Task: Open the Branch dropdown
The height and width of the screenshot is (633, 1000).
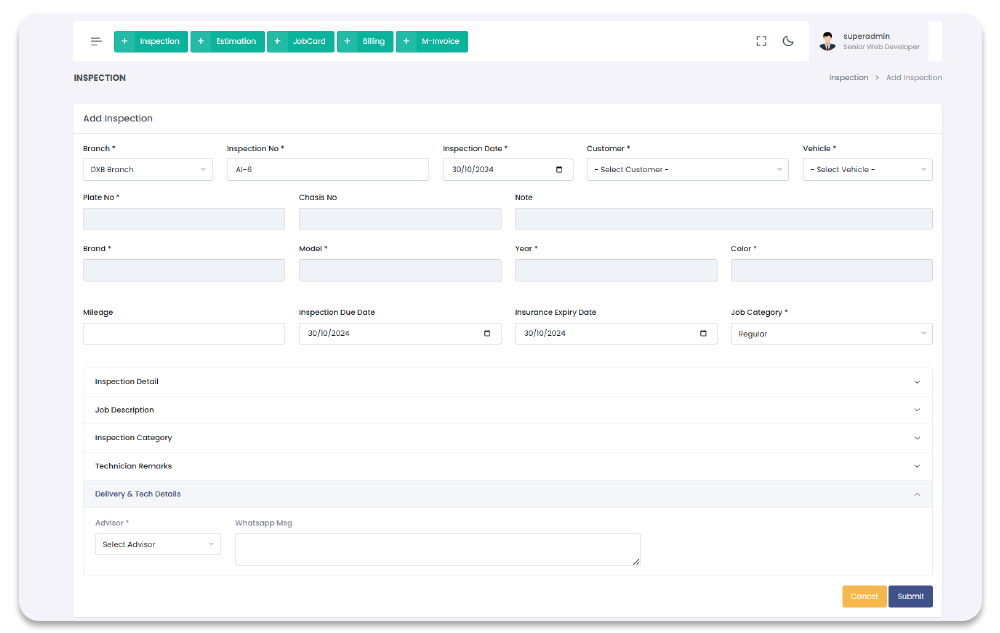Action: click(x=148, y=170)
